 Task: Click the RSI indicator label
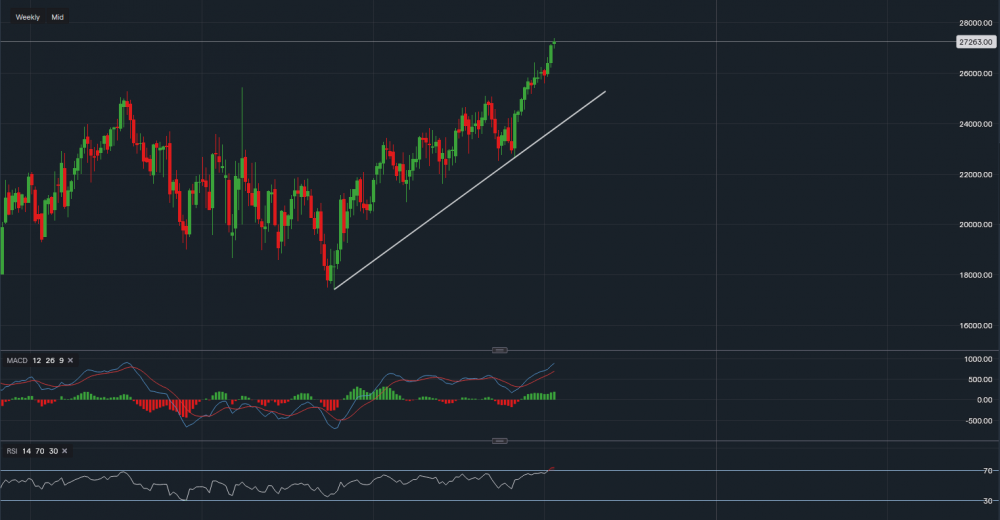click(12, 452)
